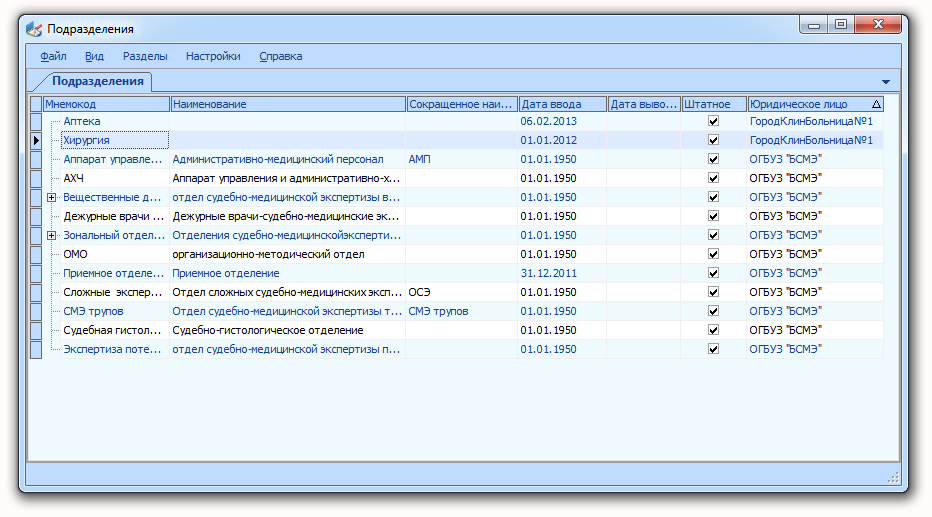Image resolution: width=932 pixels, height=517 pixels.
Task: Toggle Штатное checkbox for ОМО row
Action: (x=713, y=254)
